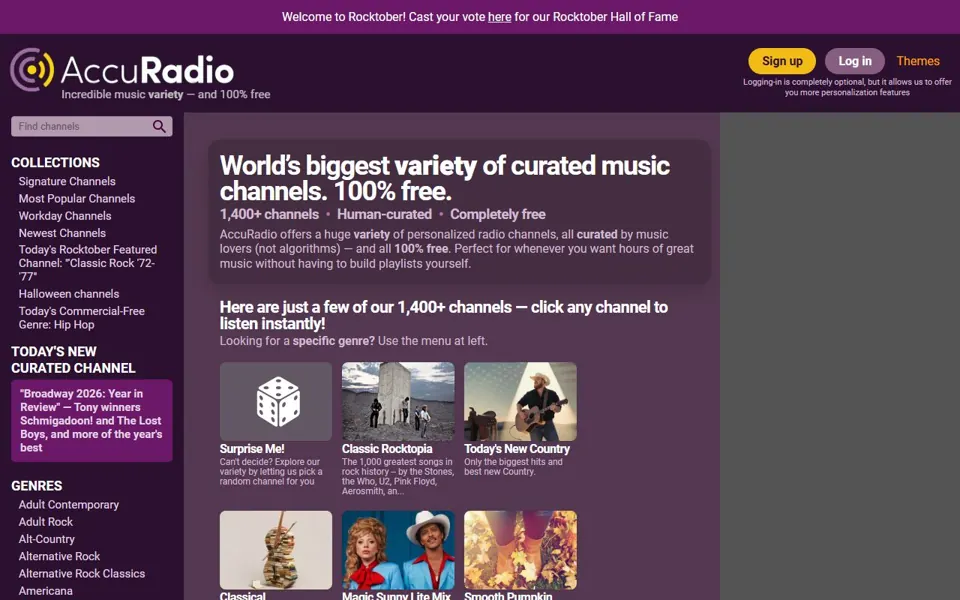Click the 'Today's New Country' title text
This screenshot has width=960, height=600.
[x=517, y=449]
